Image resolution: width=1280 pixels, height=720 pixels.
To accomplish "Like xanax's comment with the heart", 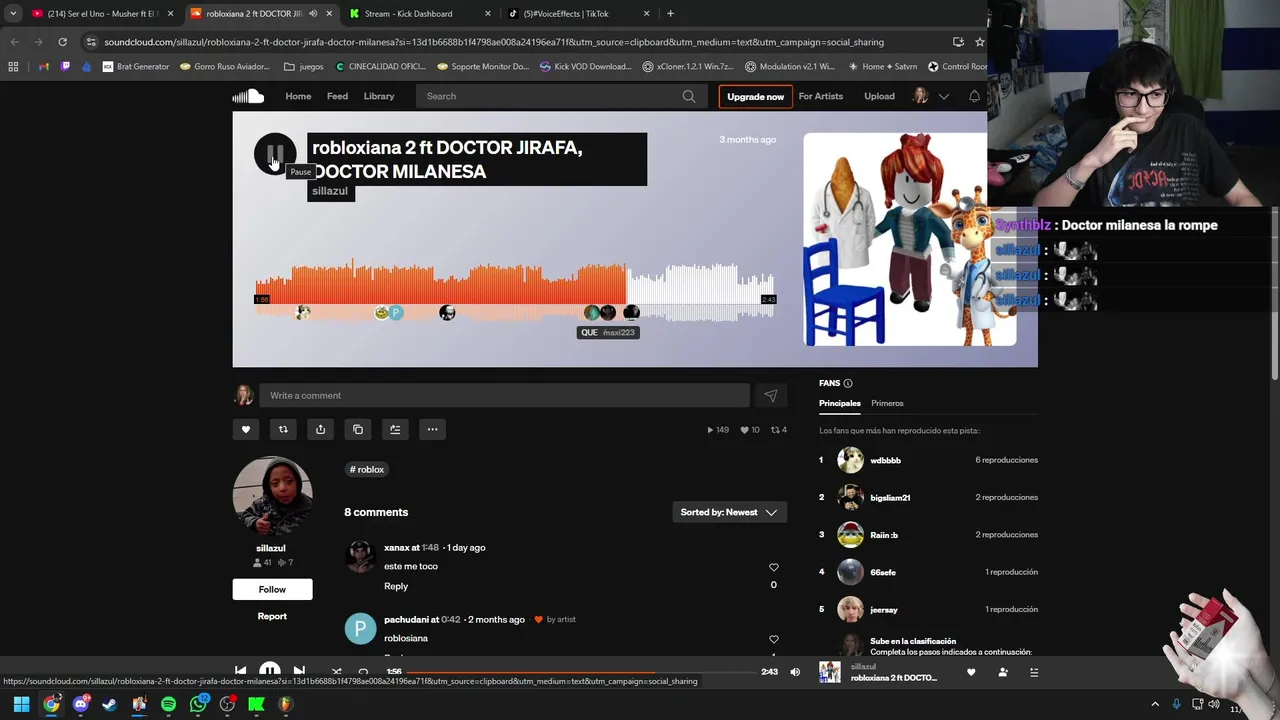I will (773, 567).
